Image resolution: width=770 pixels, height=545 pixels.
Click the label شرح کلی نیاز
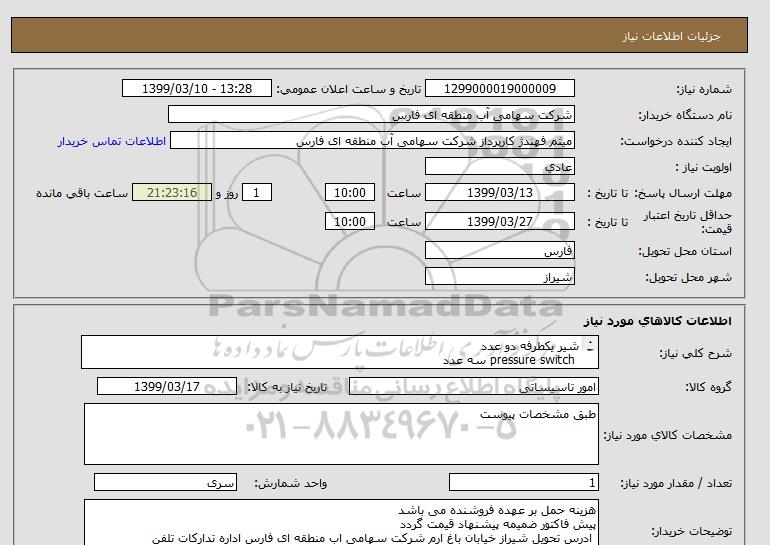(695, 353)
